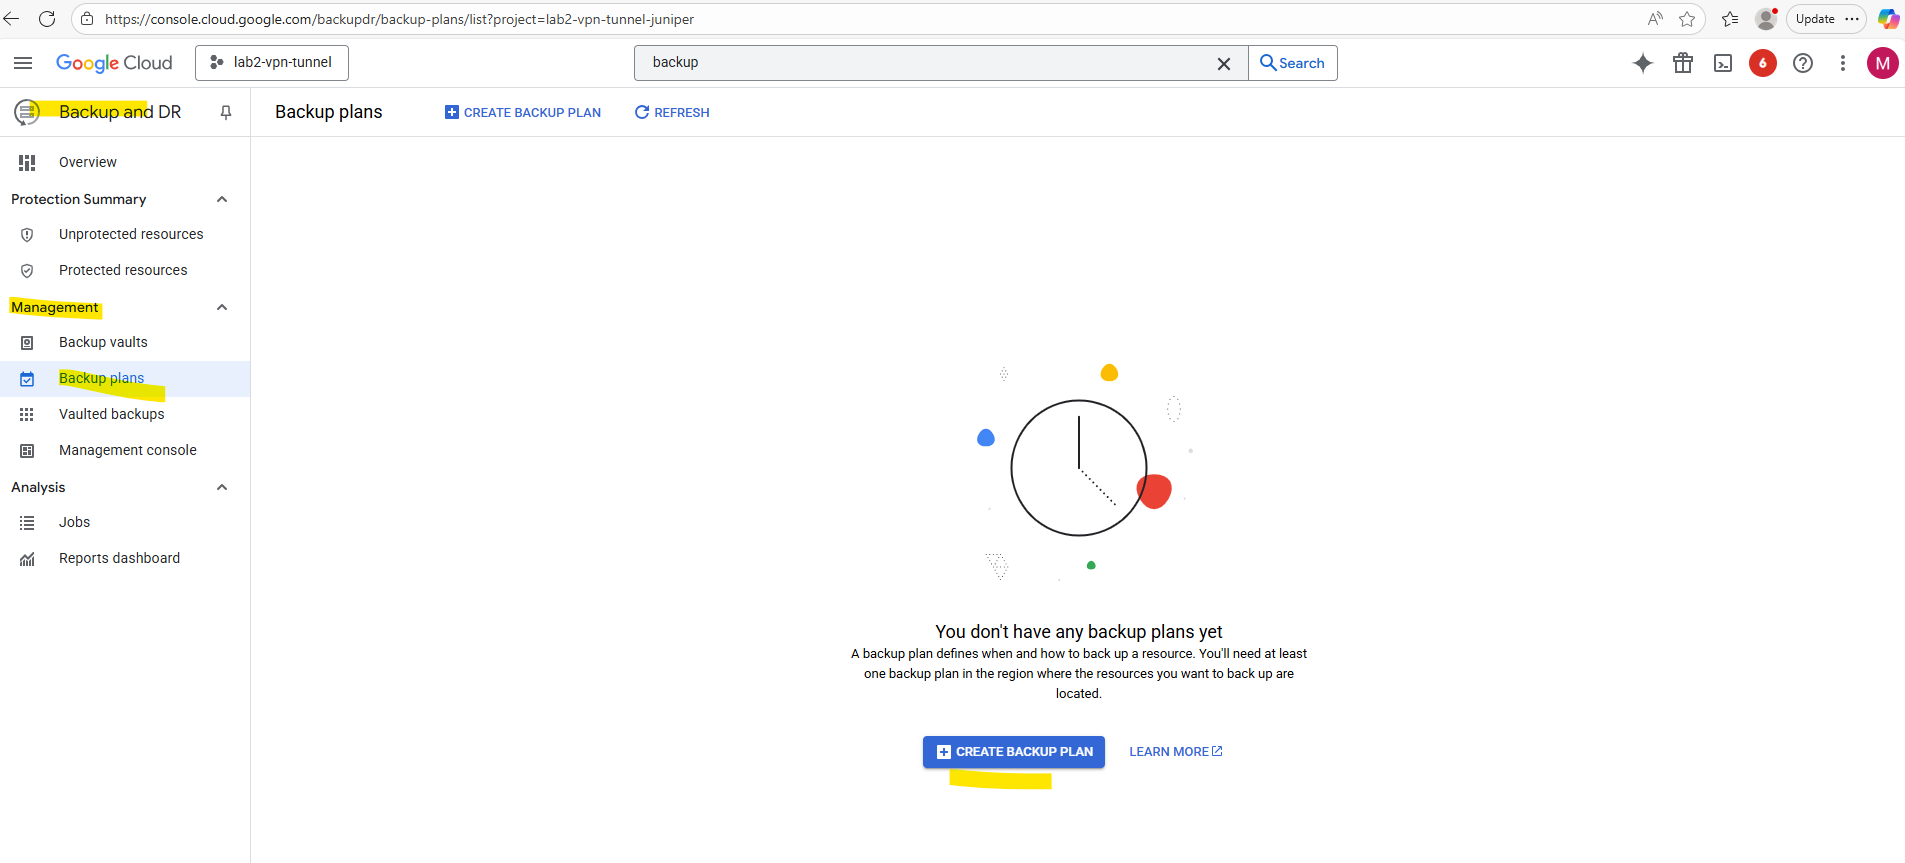Open the free trial gift icon
Viewport: 1905px width, 863px height.
coord(1683,63)
